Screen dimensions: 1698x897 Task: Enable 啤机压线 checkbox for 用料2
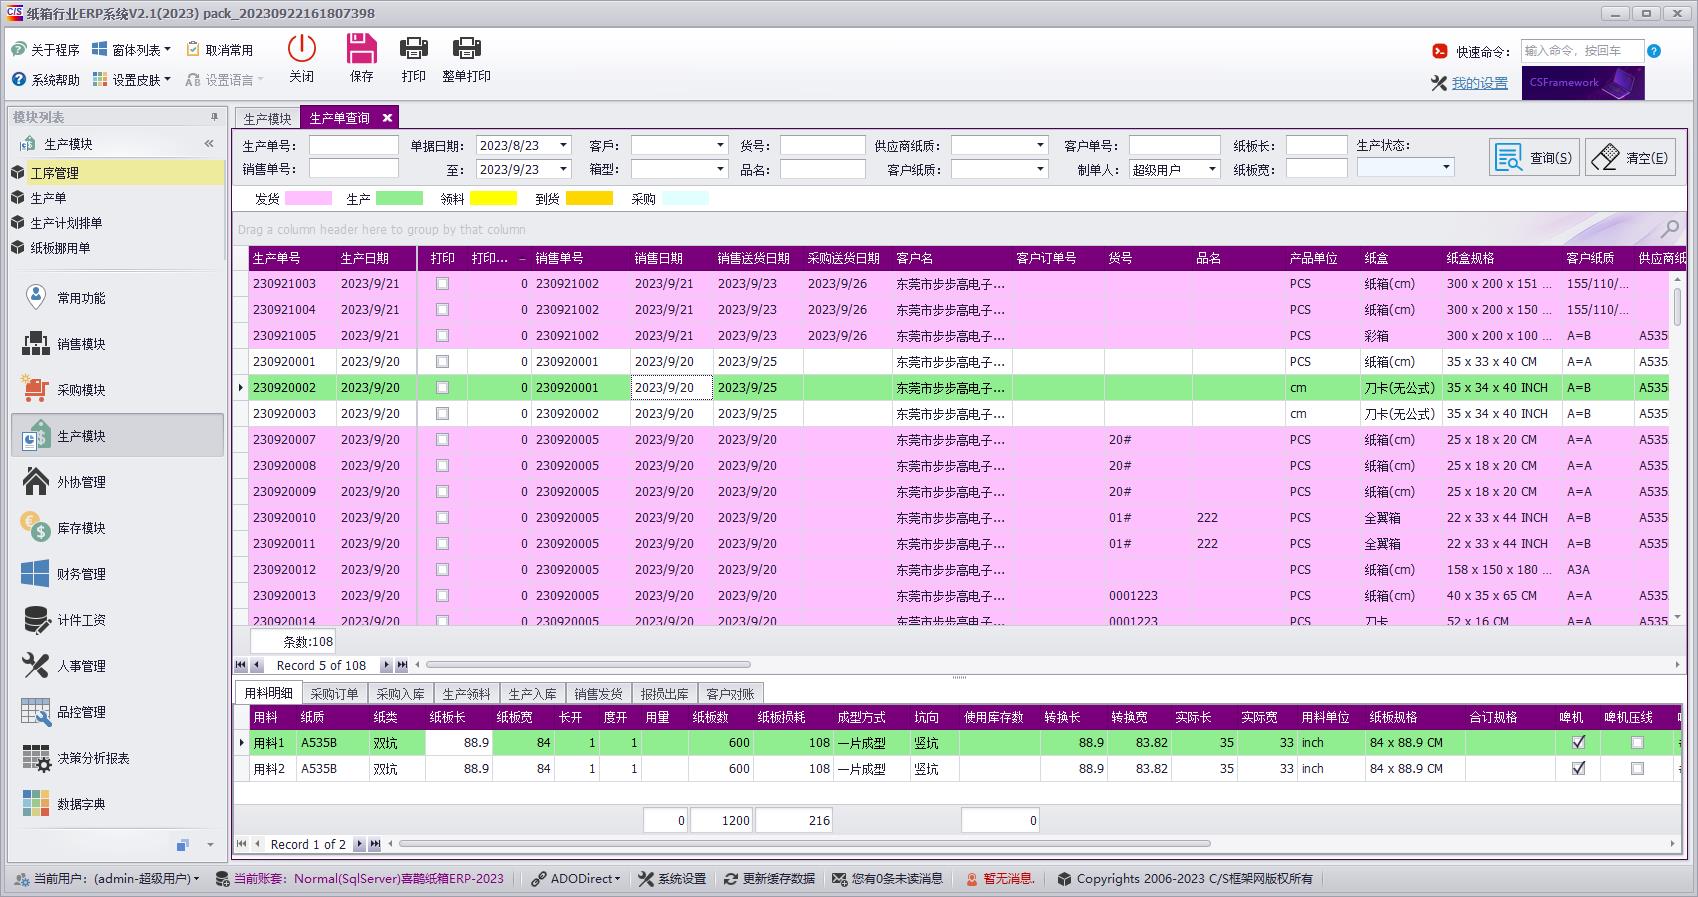pos(1637,769)
